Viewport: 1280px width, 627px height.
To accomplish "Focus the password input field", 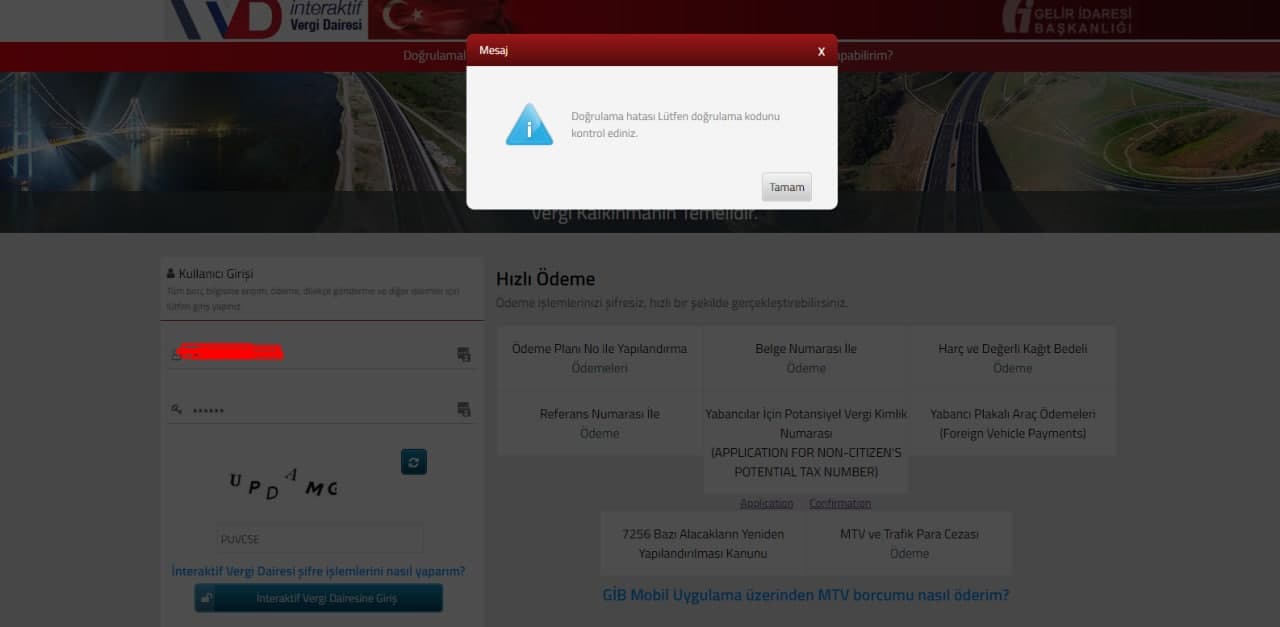I will point(310,410).
